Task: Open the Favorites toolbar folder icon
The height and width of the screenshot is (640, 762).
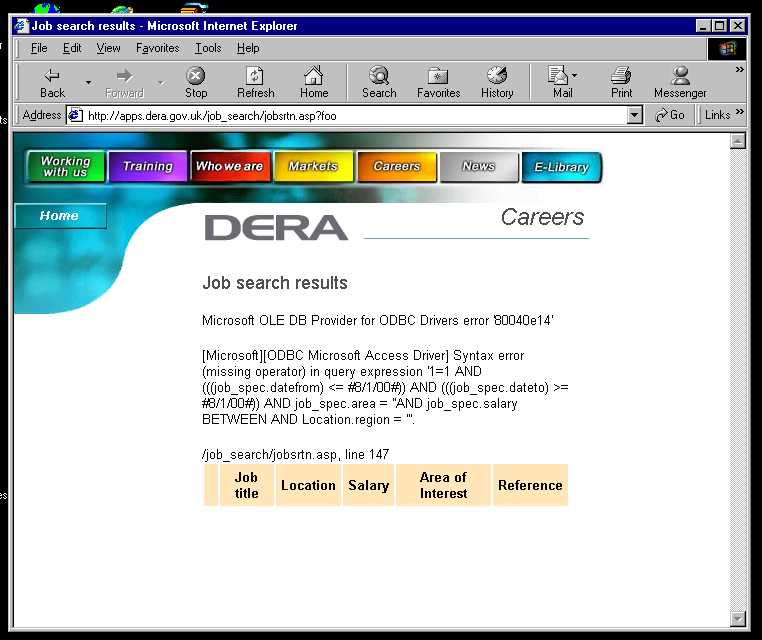Action: (438, 83)
